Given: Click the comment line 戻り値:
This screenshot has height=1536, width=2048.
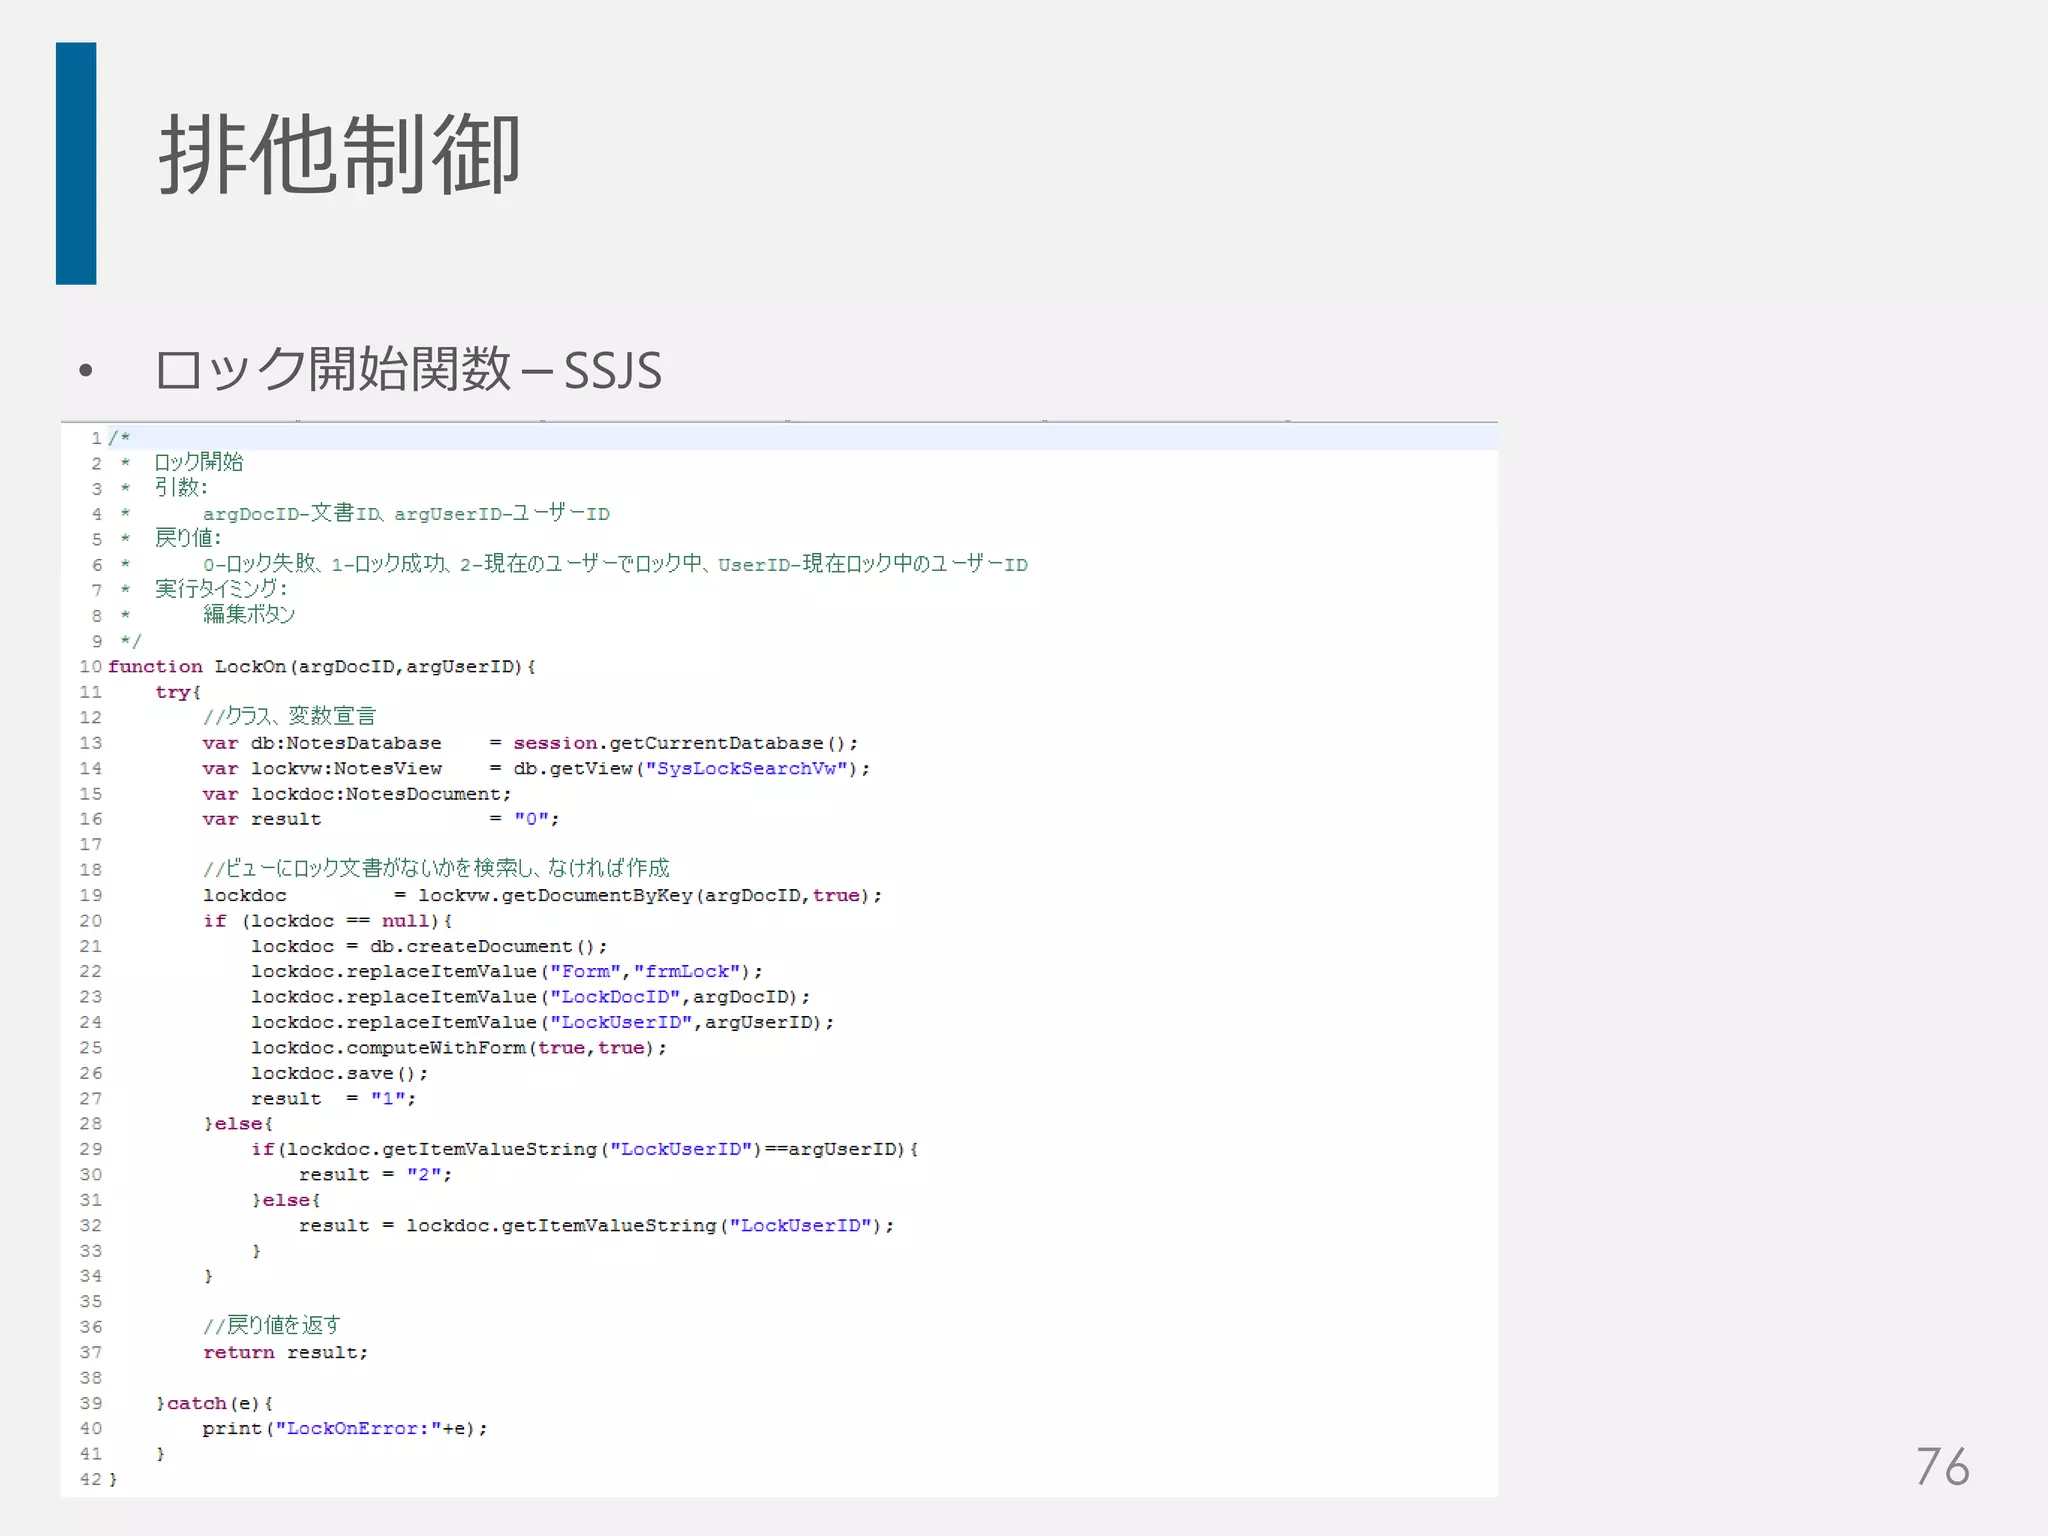Looking at the screenshot, I should tap(187, 538).
